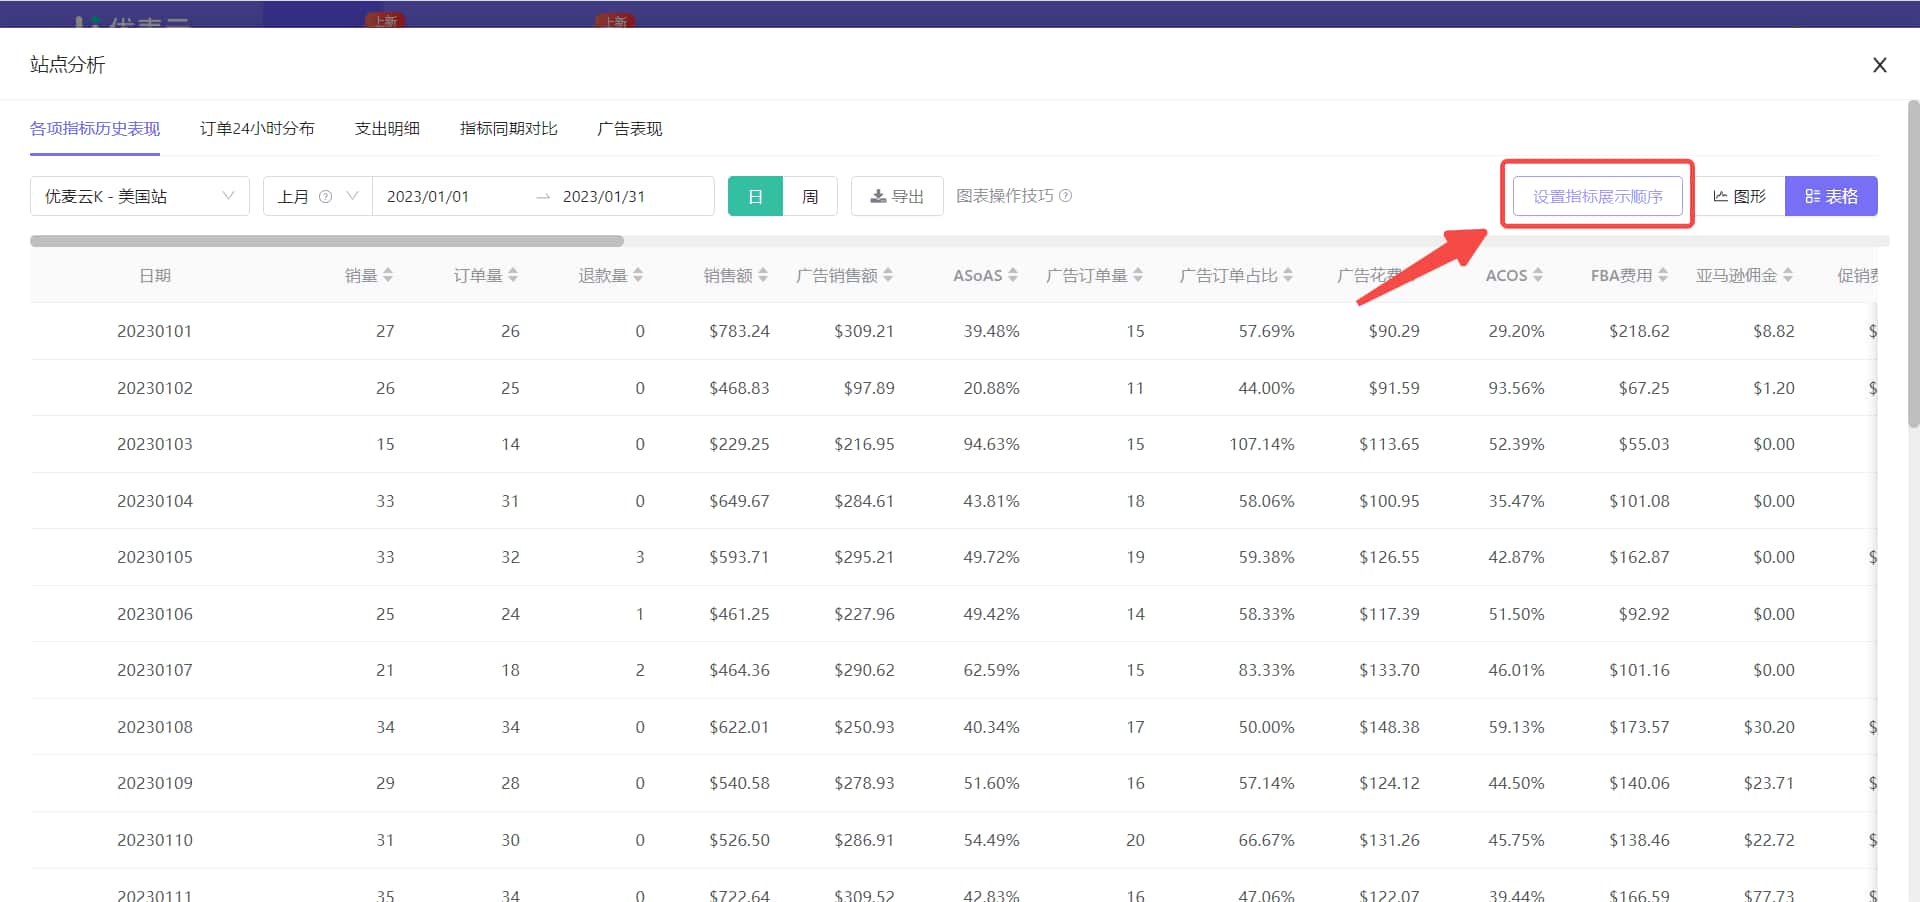This screenshot has width=1920, height=902.
Task: Sort by ASoAS column arrows
Action: 1013,275
